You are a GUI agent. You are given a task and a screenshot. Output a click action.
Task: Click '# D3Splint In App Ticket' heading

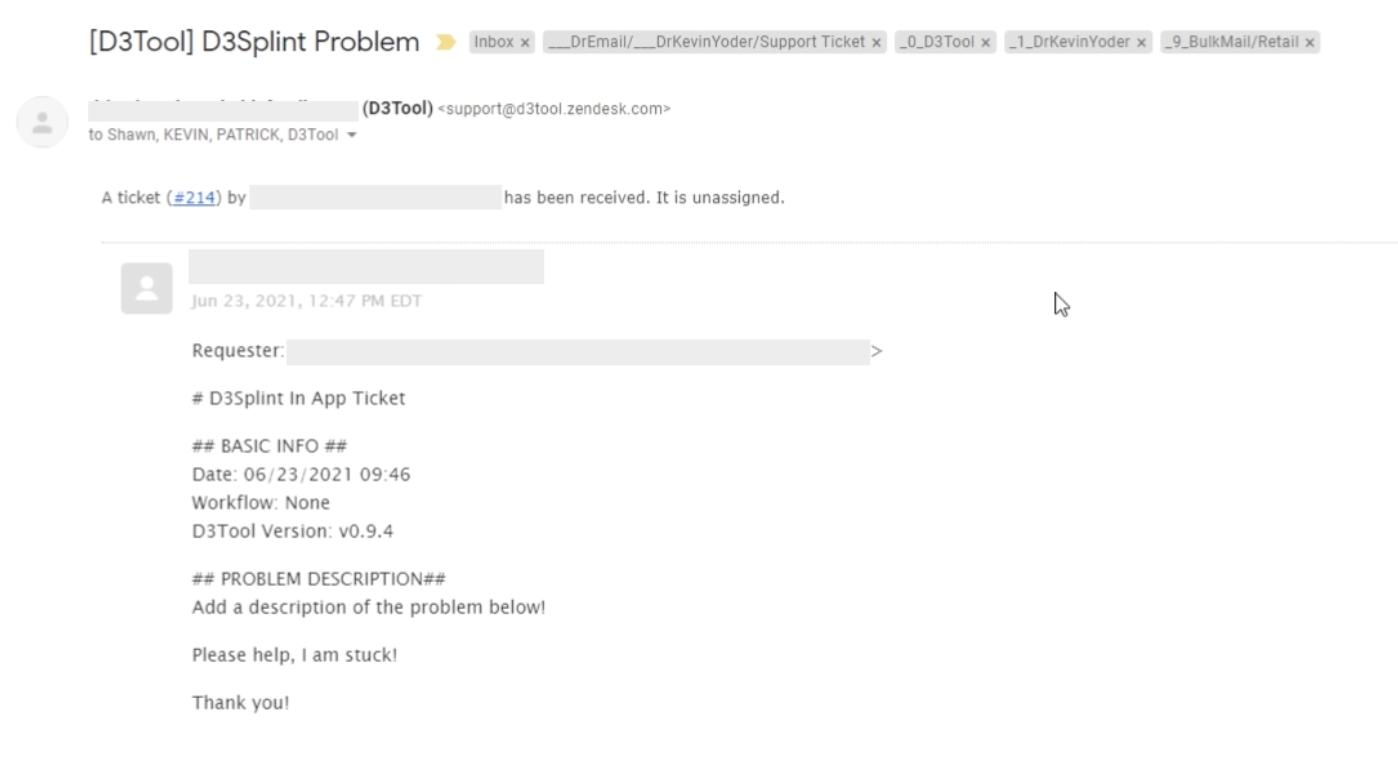pos(299,398)
